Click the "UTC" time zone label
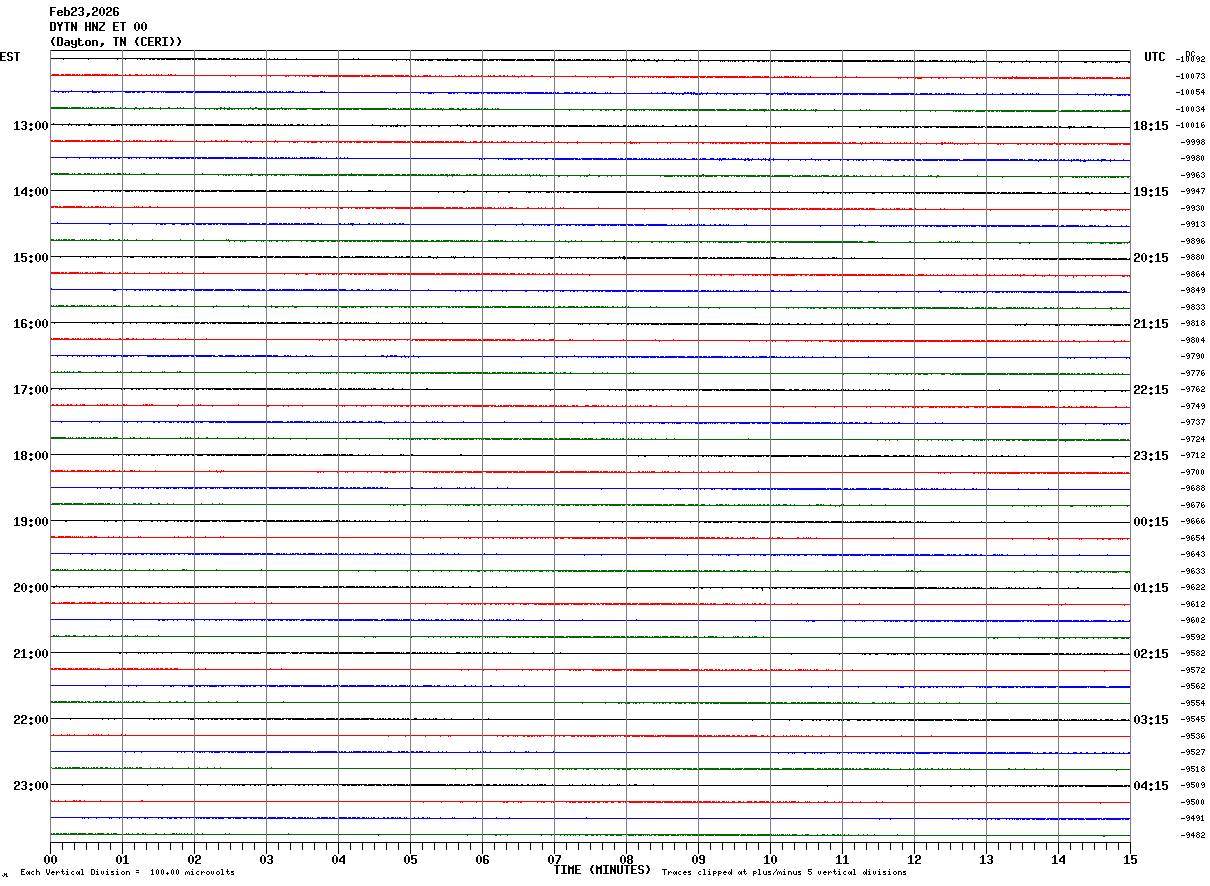 coord(1155,57)
